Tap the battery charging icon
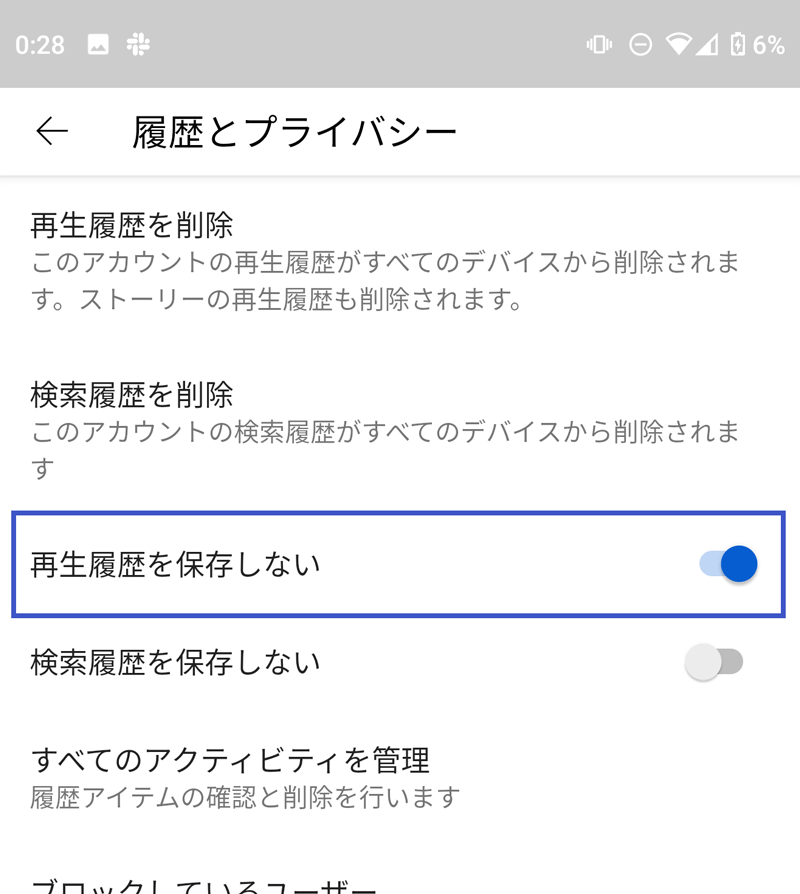Image resolution: width=800 pixels, height=894 pixels. [737, 44]
